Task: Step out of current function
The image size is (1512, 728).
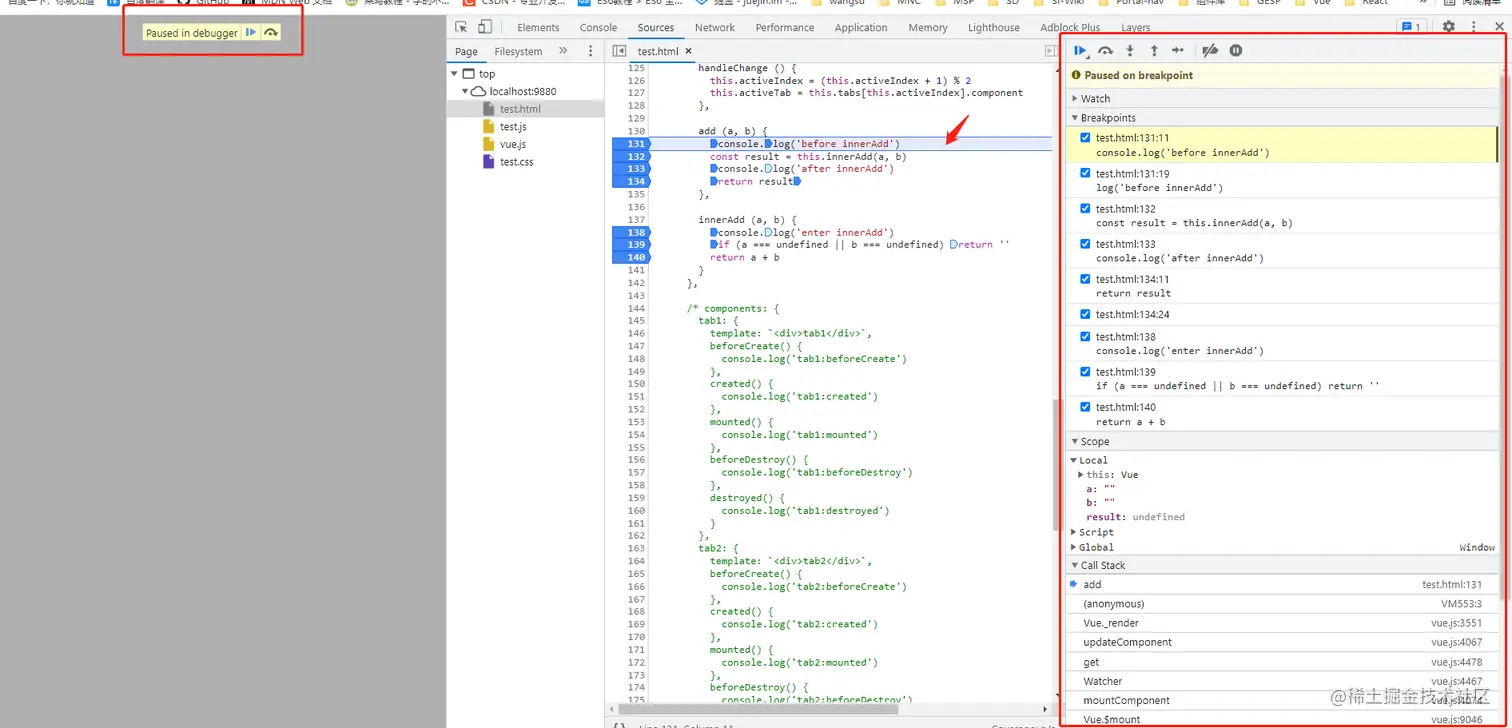Action: pyautogui.click(x=1154, y=51)
